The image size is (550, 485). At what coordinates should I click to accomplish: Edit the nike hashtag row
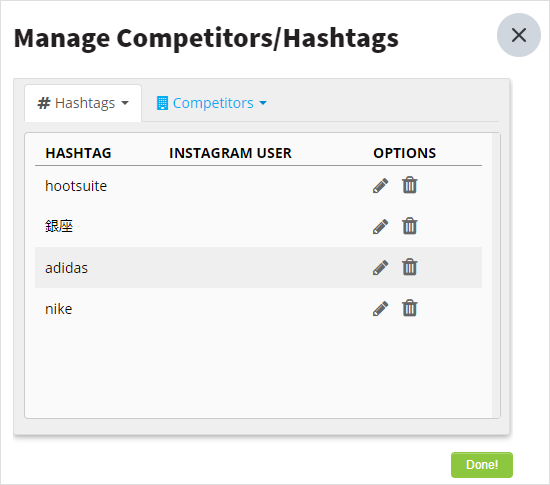tap(381, 309)
